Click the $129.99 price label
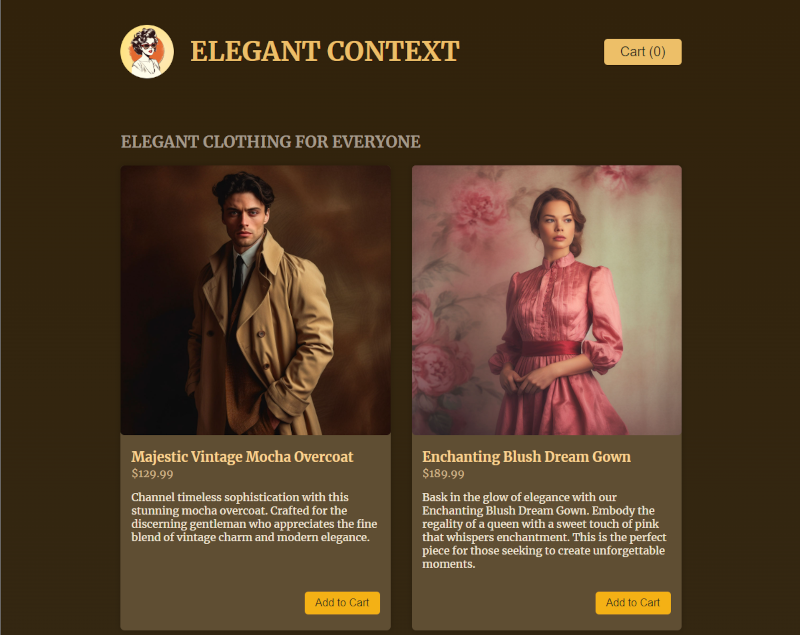Screen dimensions: 800x635 [x=152, y=473]
